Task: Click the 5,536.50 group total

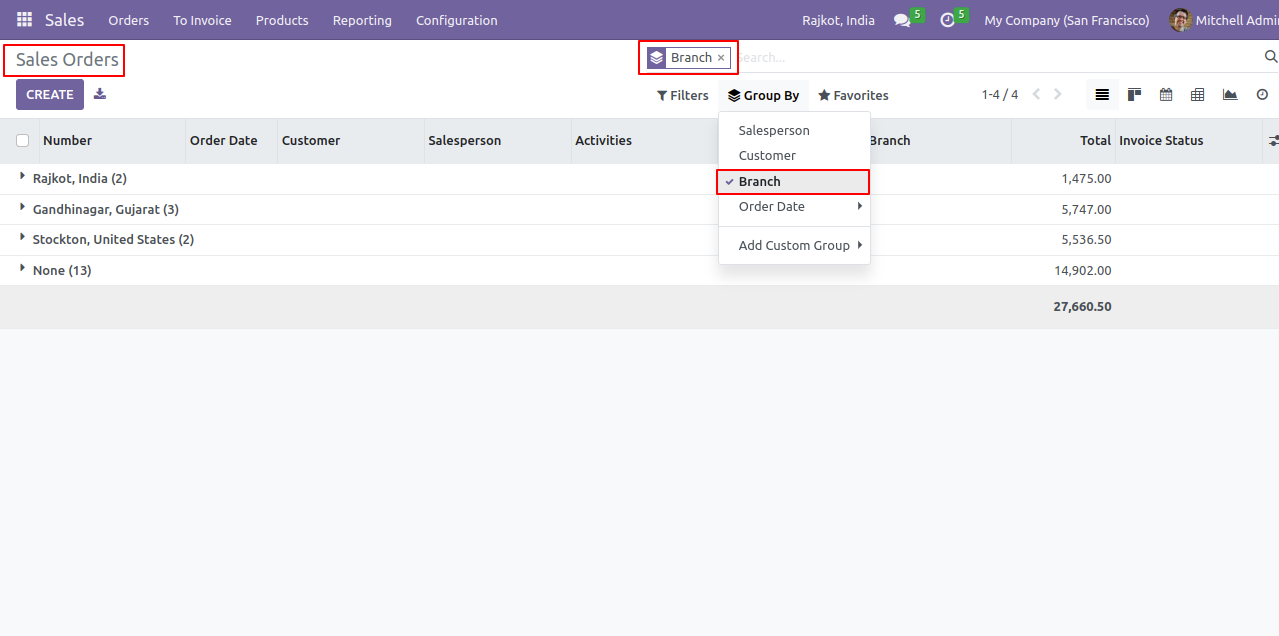Action: 1086,240
